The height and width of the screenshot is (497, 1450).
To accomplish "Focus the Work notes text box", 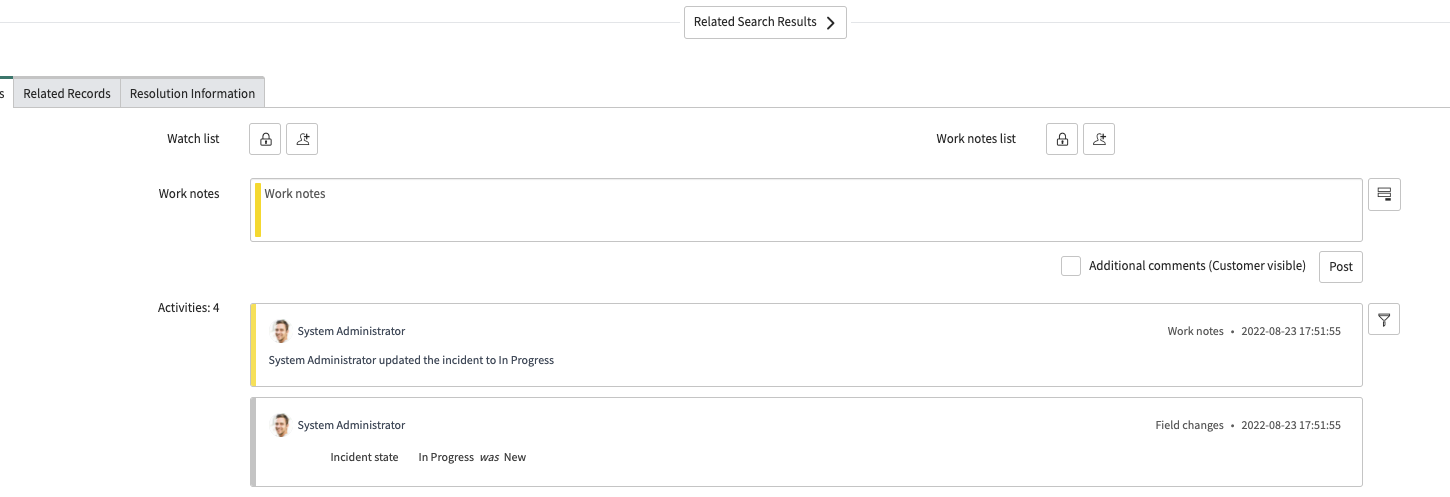I will point(805,210).
